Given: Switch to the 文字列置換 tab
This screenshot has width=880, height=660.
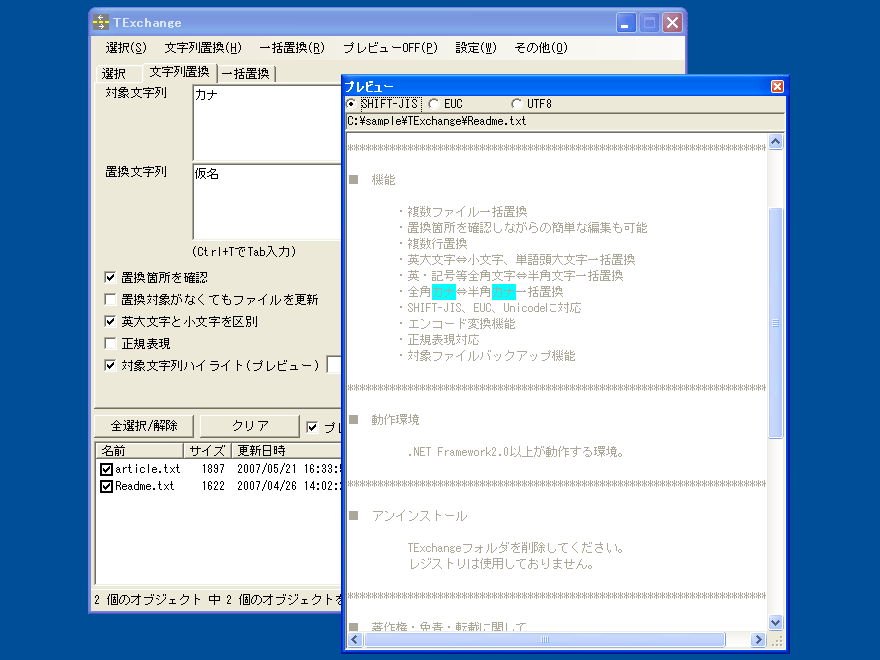Looking at the screenshot, I should tap(180, 72).
